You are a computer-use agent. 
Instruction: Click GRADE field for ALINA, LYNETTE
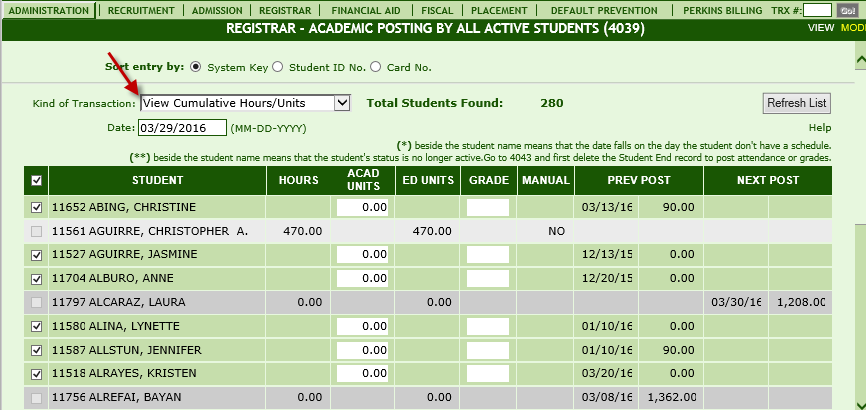(x=488, y=326)
